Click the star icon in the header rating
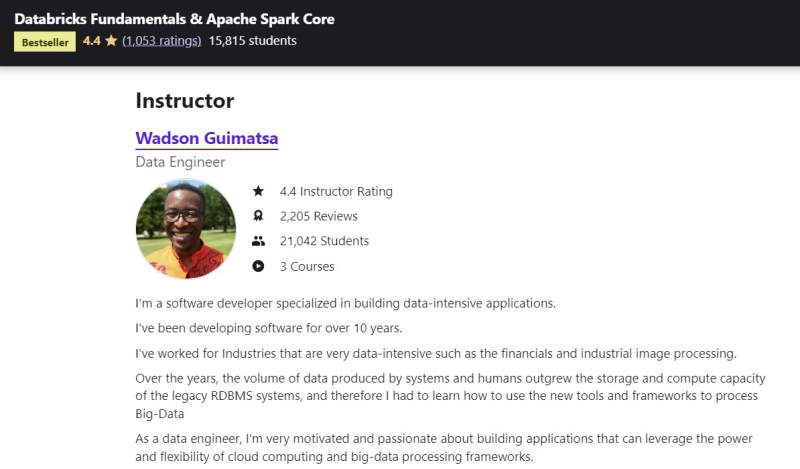Screen dimensions: 800x469 [111, 41]
